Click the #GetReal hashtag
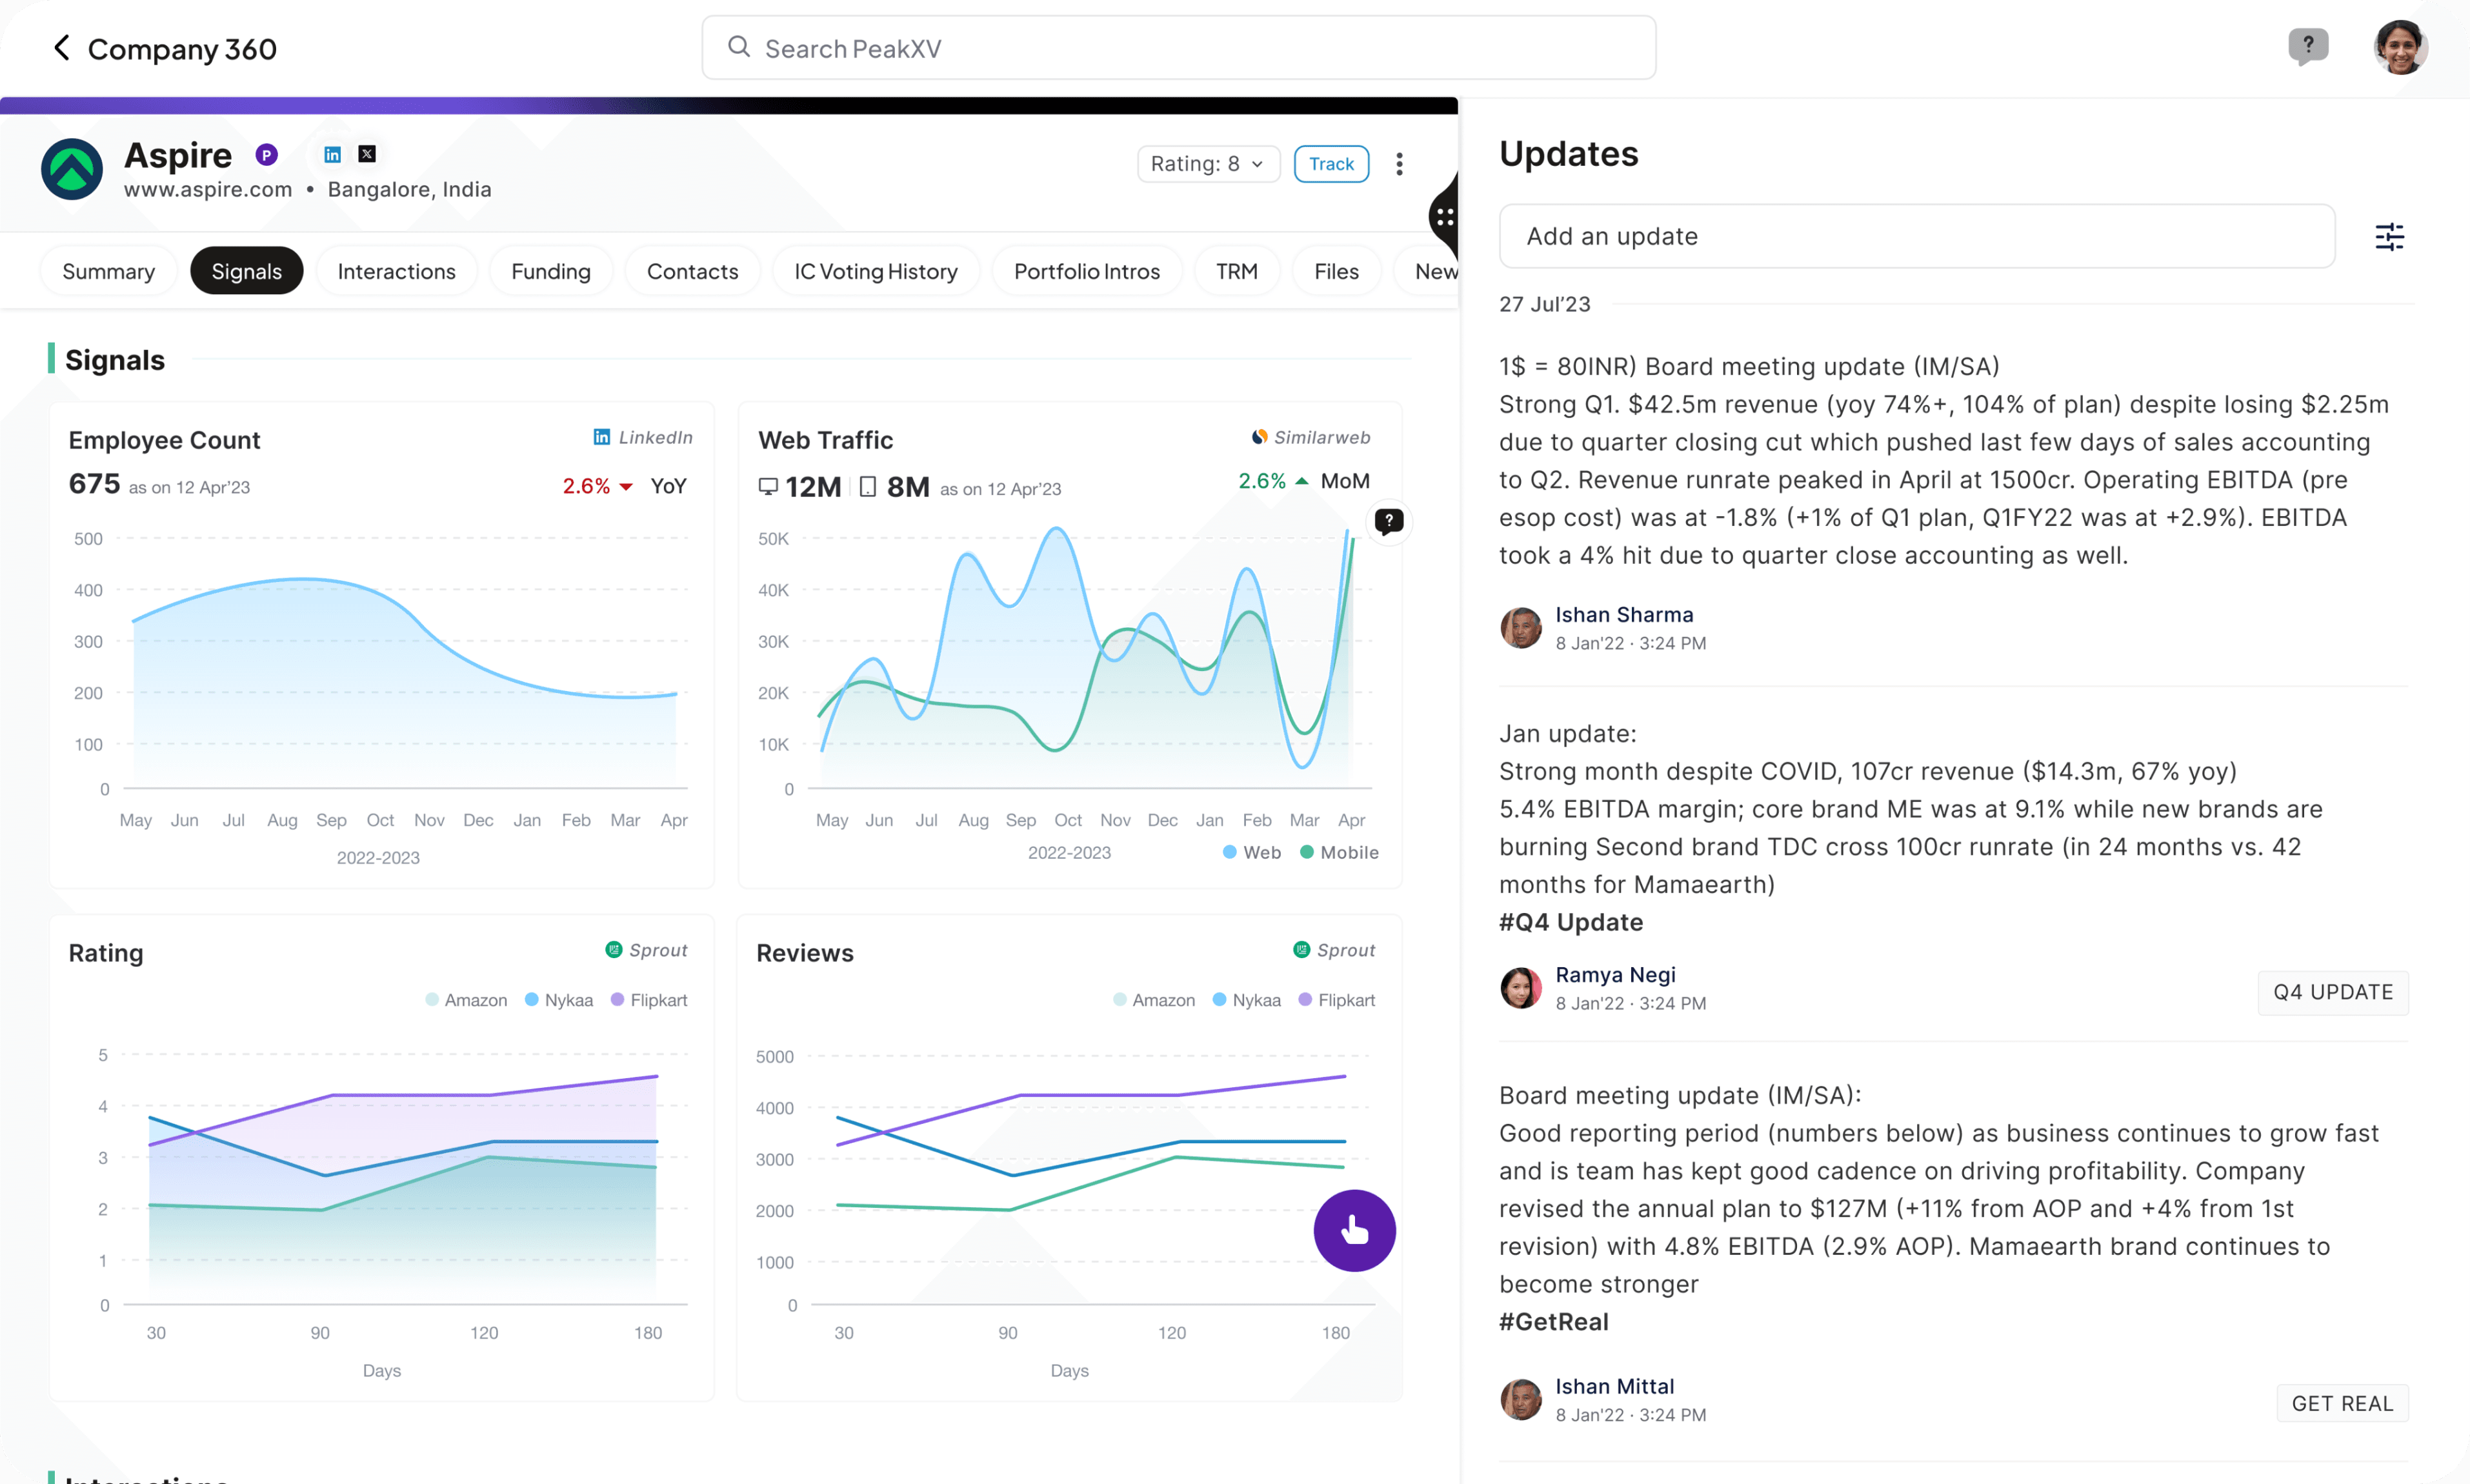This screenshot has width=2470, height=1484. click(1554, 1322)
